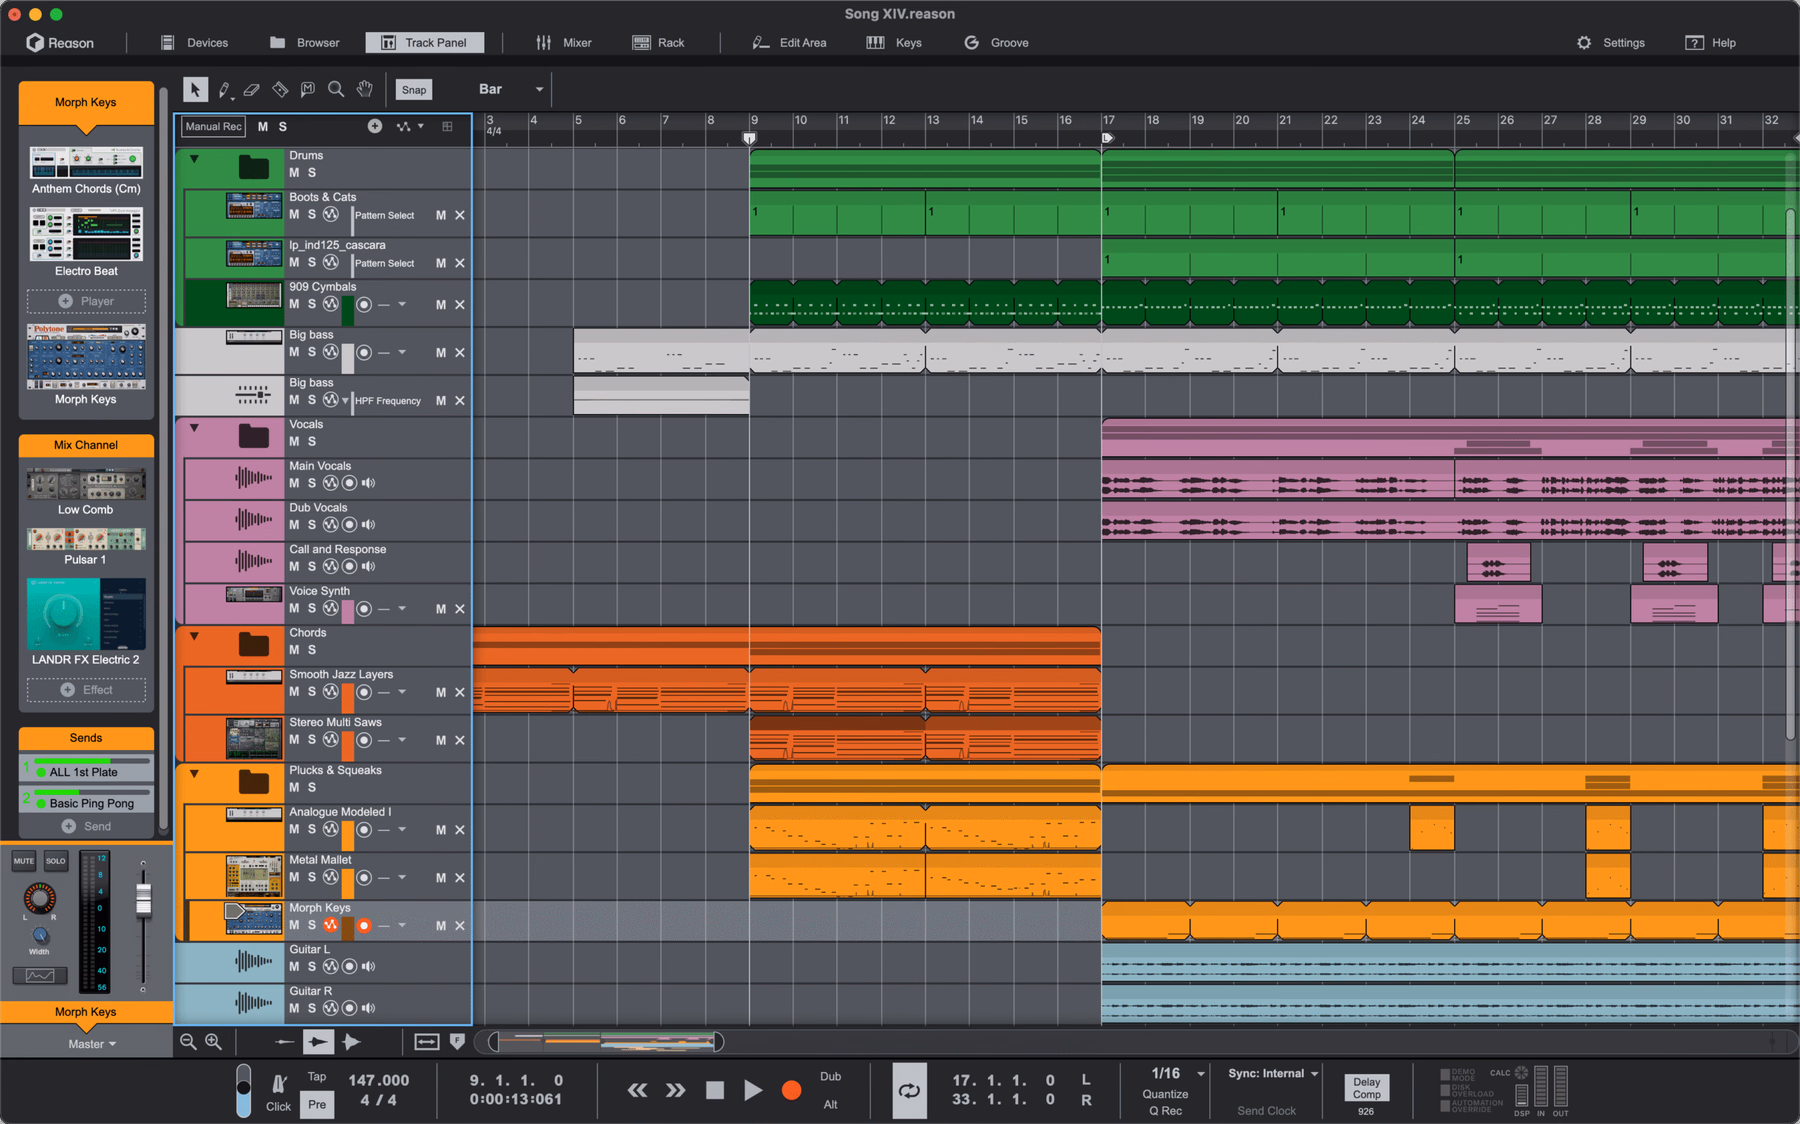Click the channel pan knob
This screenshot has width=1800, height=1124.
tap(40, 898)
